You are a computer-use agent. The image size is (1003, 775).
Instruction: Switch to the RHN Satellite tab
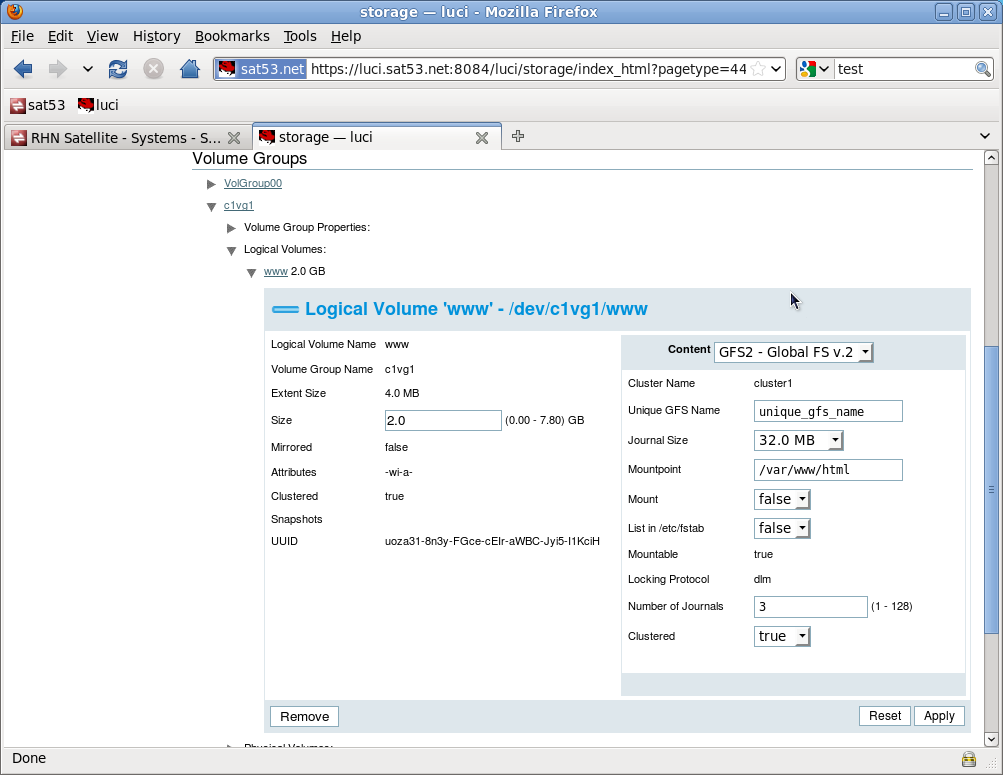[115, 138]
